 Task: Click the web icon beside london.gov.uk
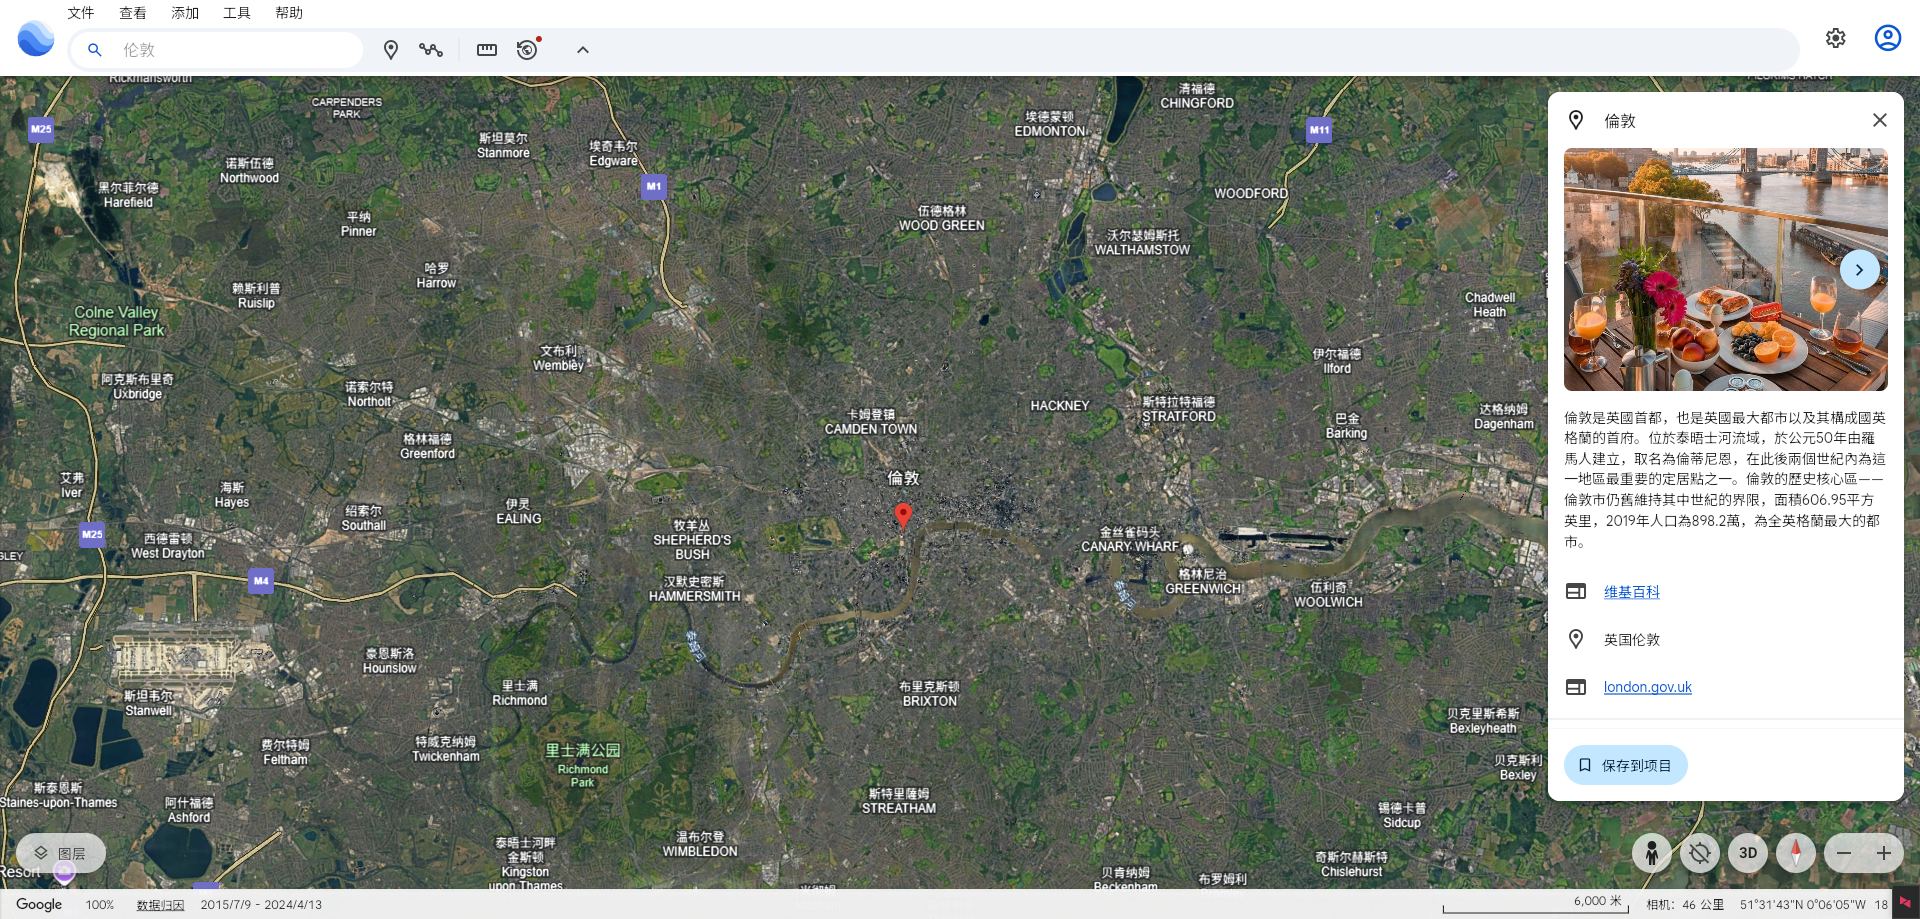[x=1576, y=687]
